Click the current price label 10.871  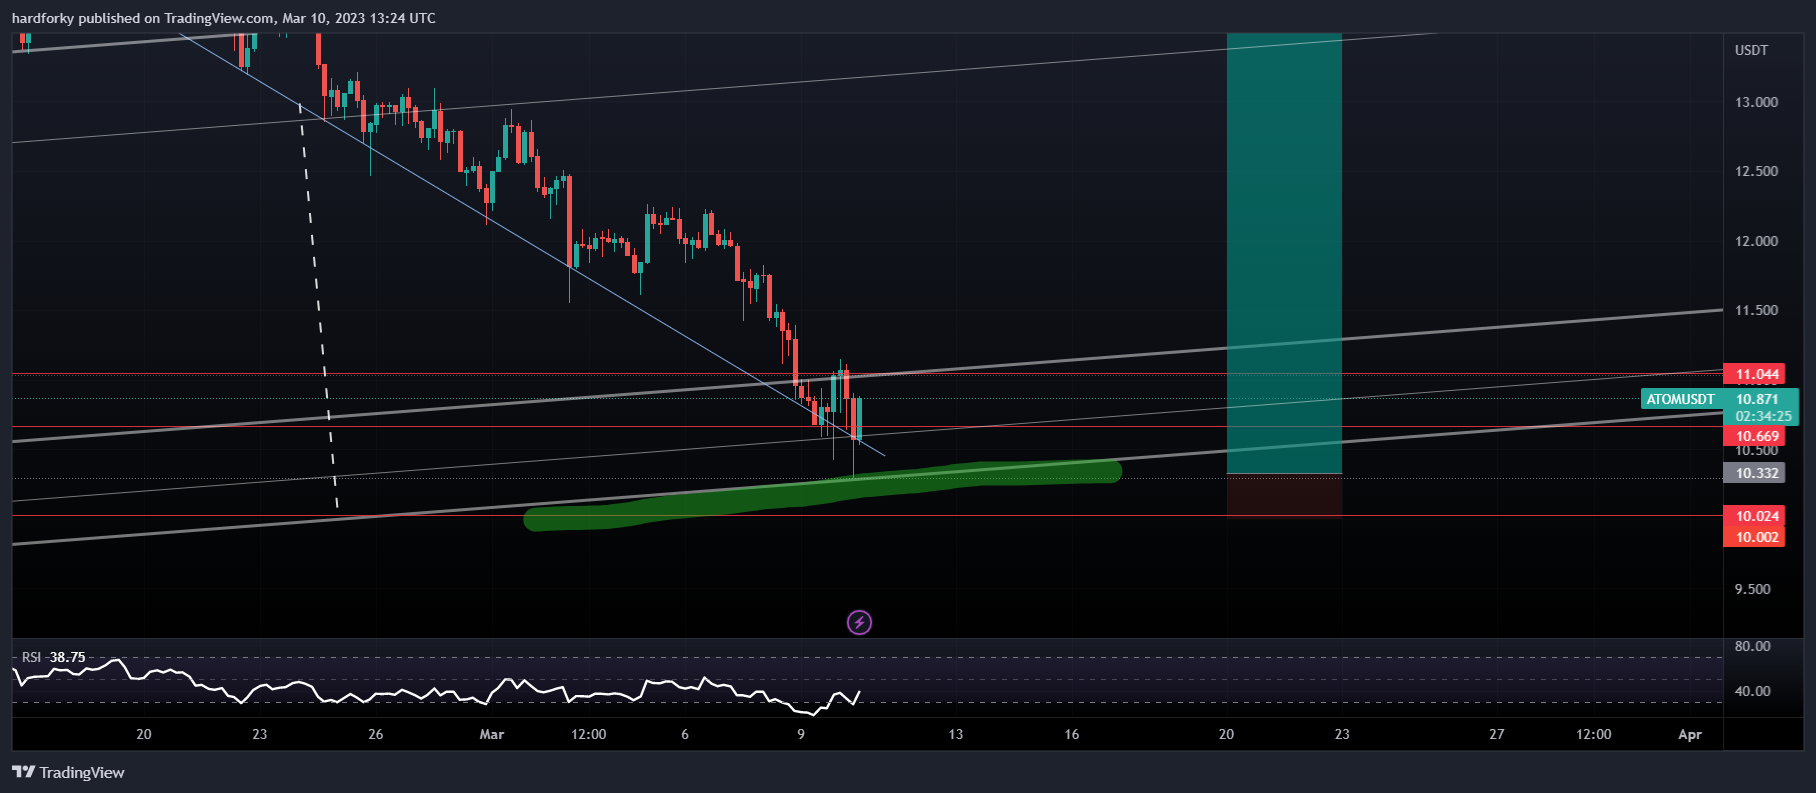tap(1757, 399)
